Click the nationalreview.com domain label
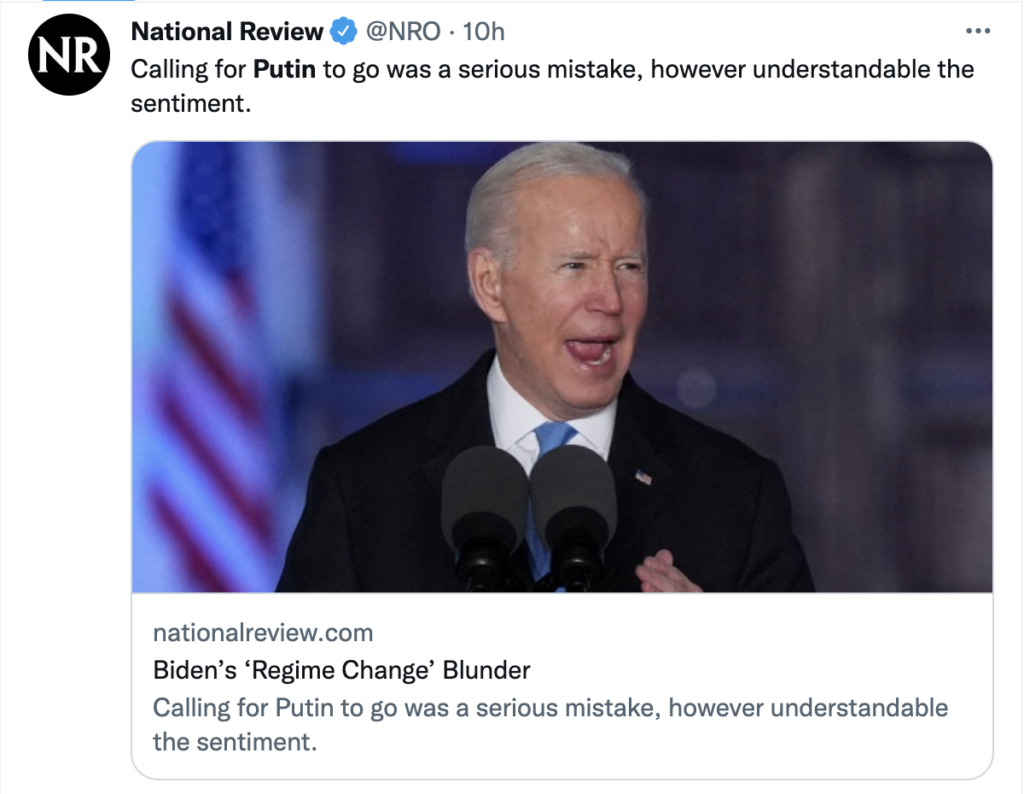1024x794 pixels. click(263, 632)
